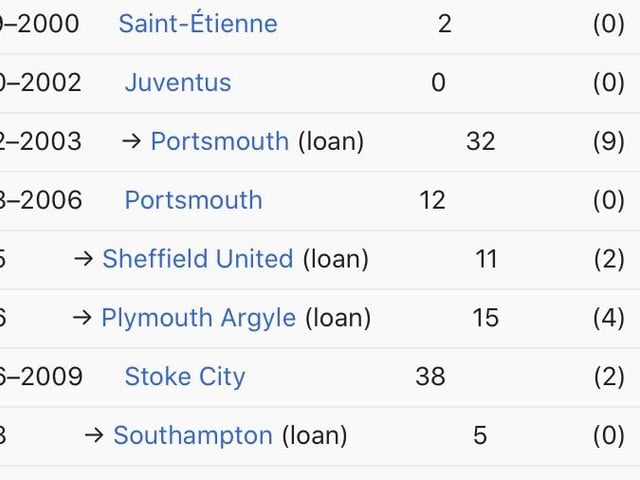The height and width of the screenshot is (480, 640).
Task: Select the 38 appearances cell for Stoke City
Action: pos(430,376)
